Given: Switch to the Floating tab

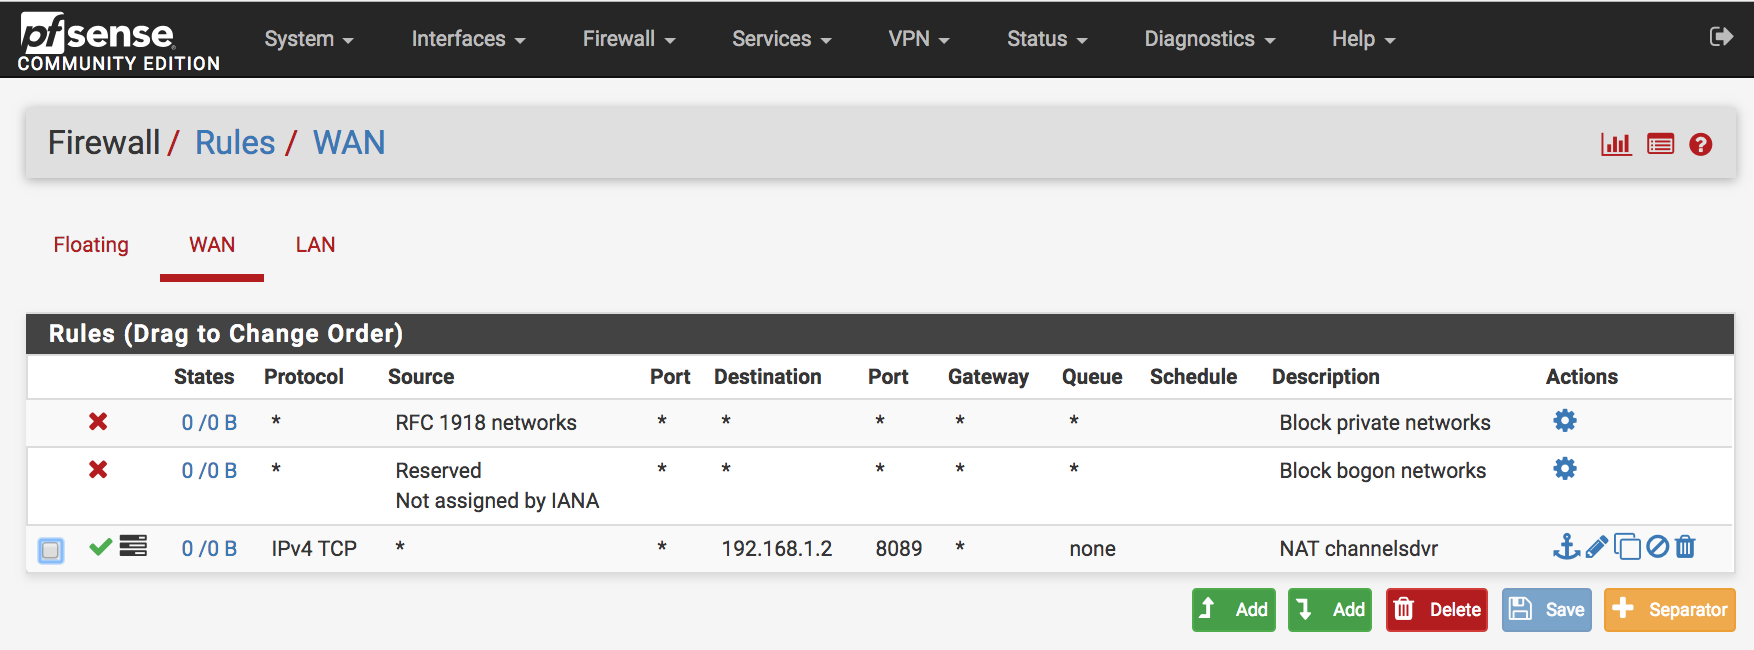Looking at the screenshot, I should [91, 245].
